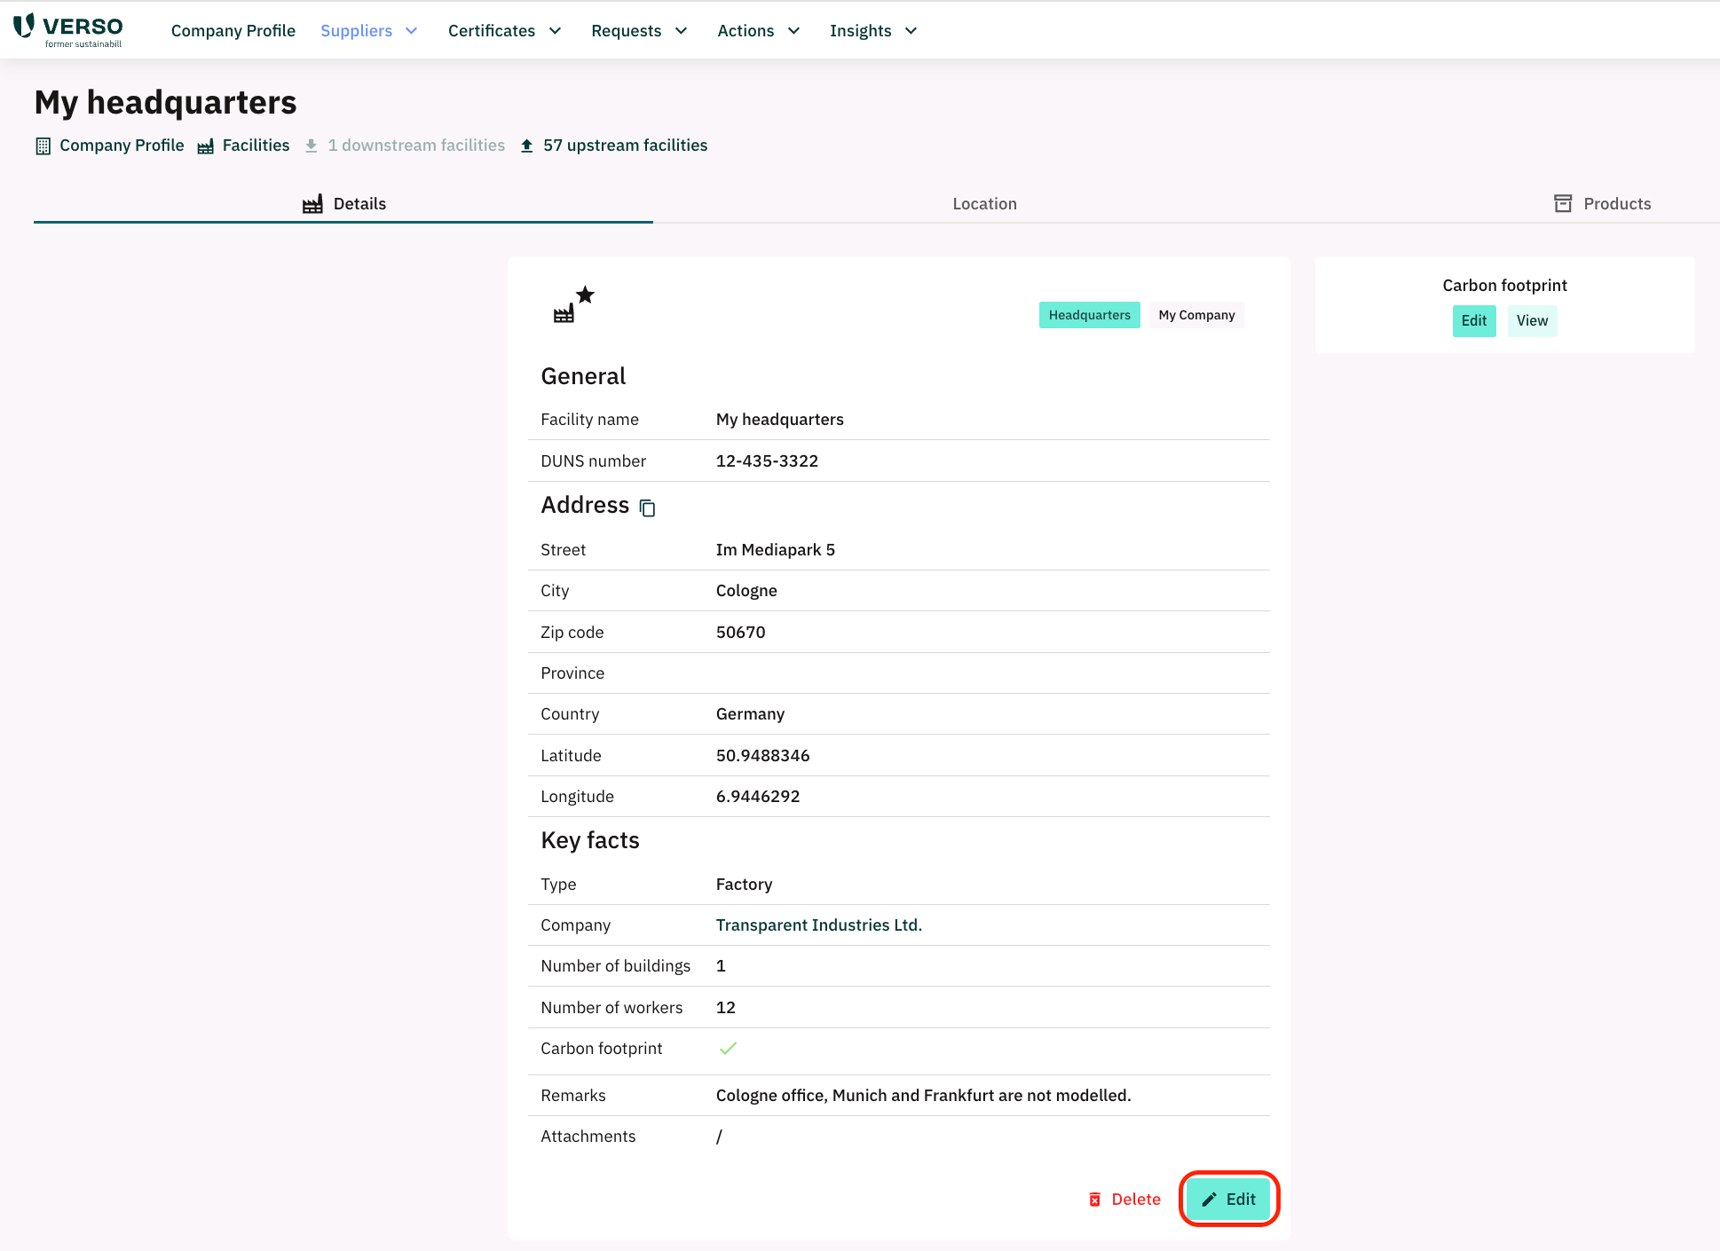This screenshot has height=1251, width=1720.
Task: Open the Actions dropdown menu
Action: click(x=758, y=31)
